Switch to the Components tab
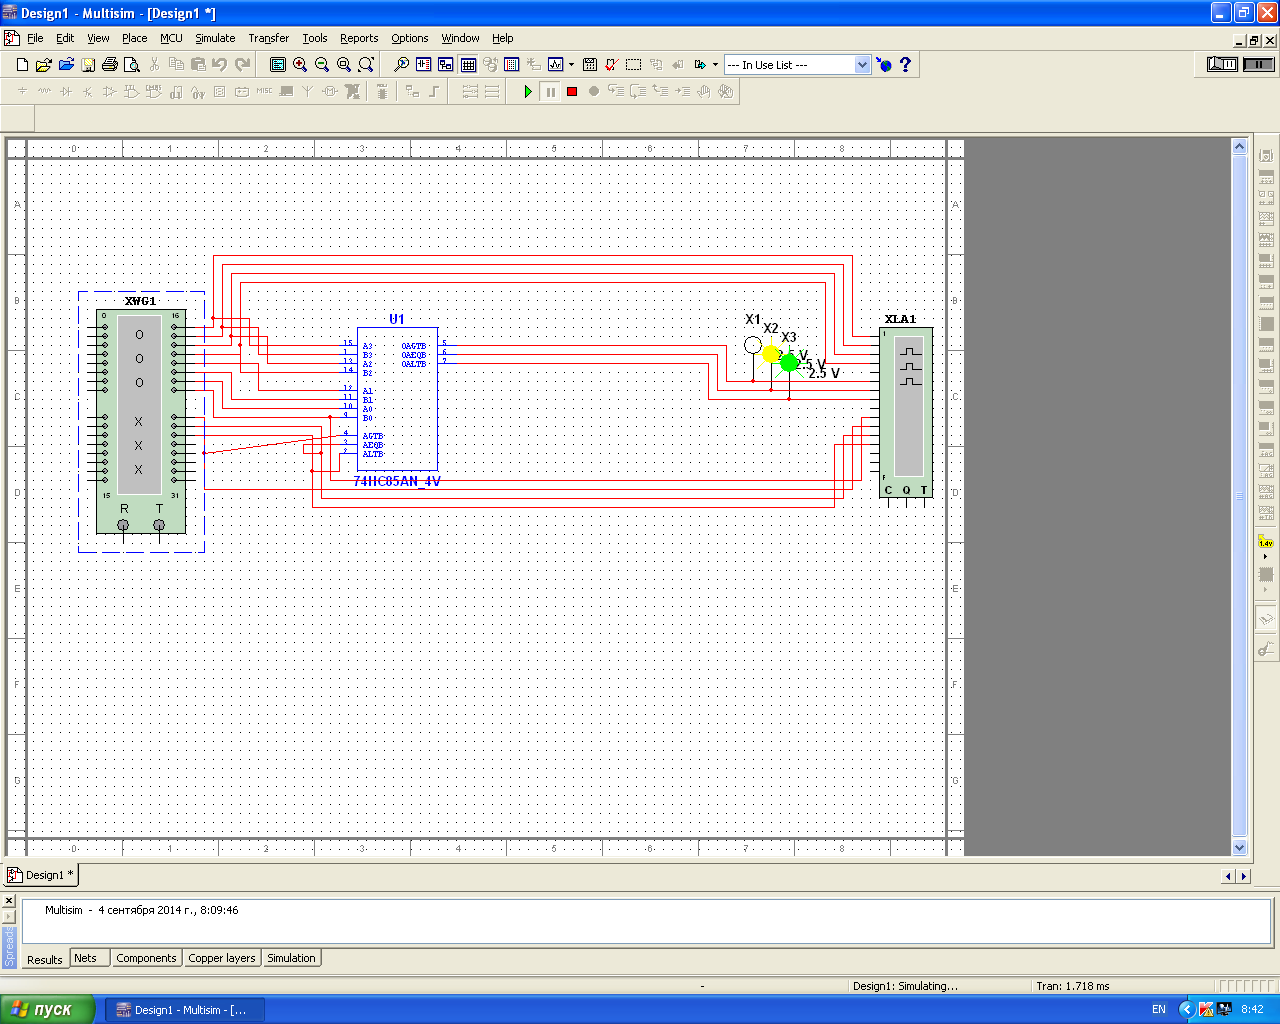The image size is (1280, 1024). (x=146, y=958)
